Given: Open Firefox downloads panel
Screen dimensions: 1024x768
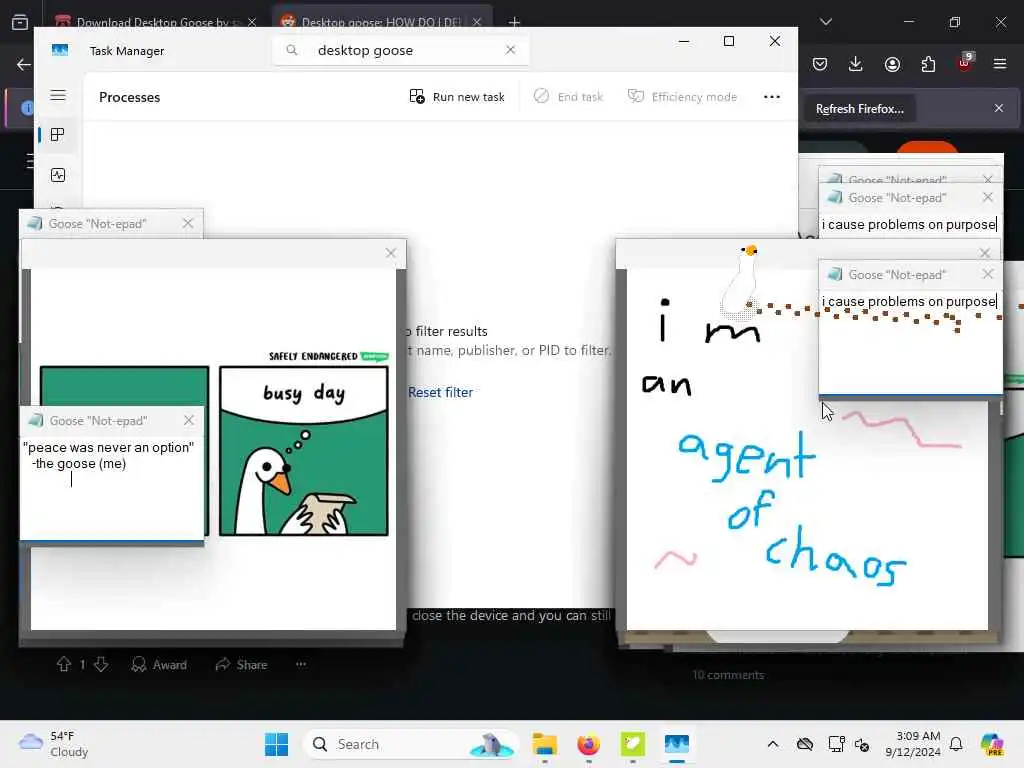Looking at the screenshot, I should pos(856,64).
